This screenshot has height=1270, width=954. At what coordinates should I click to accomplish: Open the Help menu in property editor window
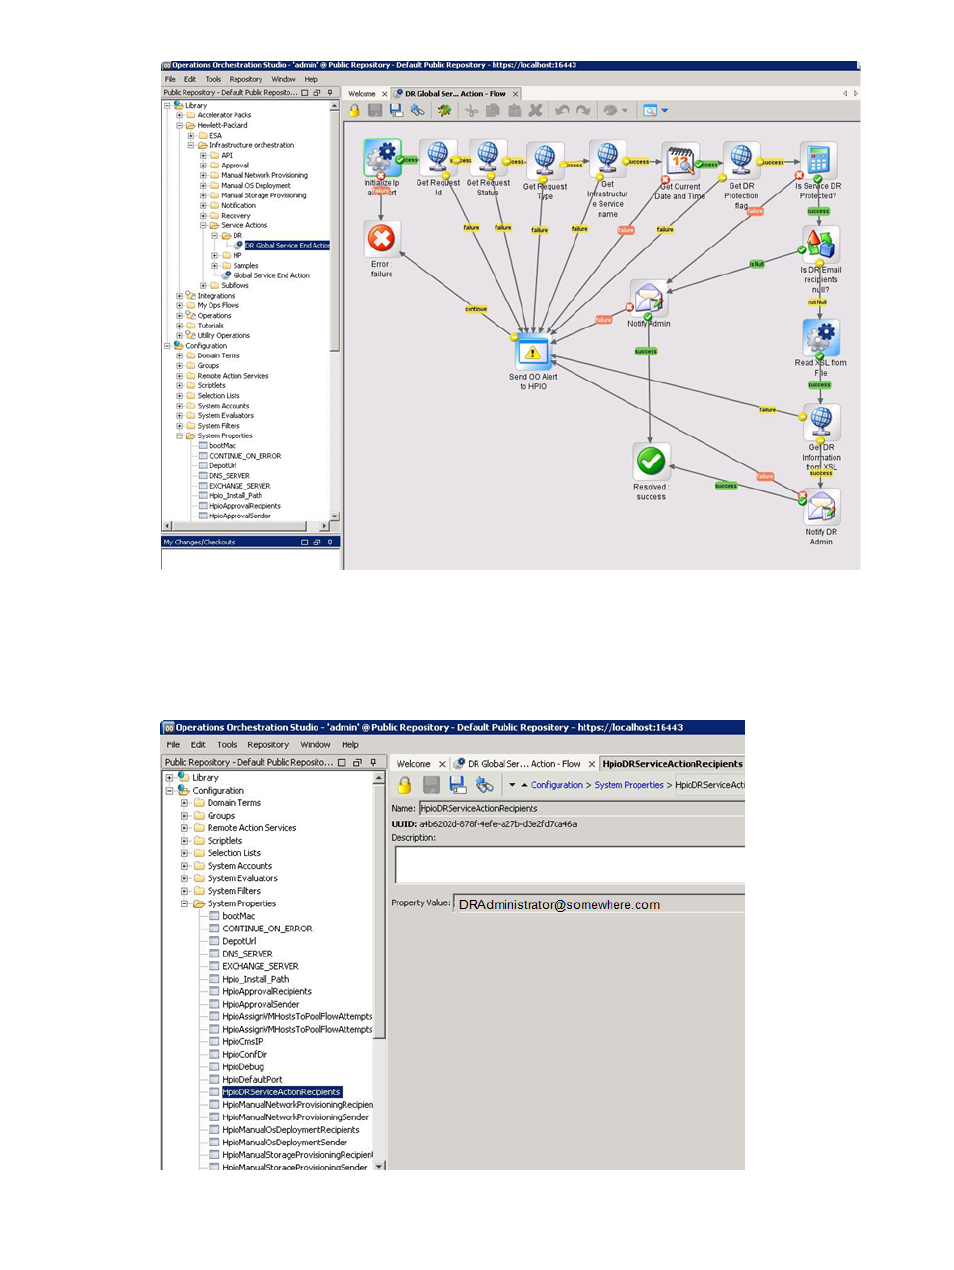click(x=350, y=745)
